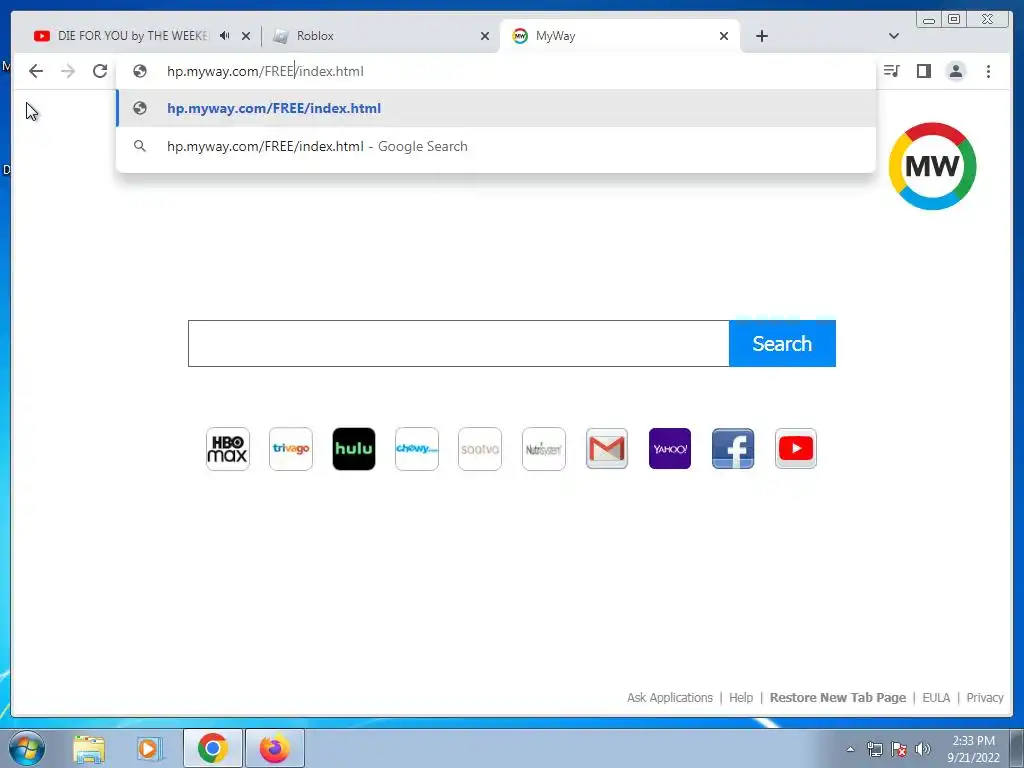This screenshot has width=1024, height=768.
Task: Switch to Chrome in the taskbar
Action: (x=213, y=748)
